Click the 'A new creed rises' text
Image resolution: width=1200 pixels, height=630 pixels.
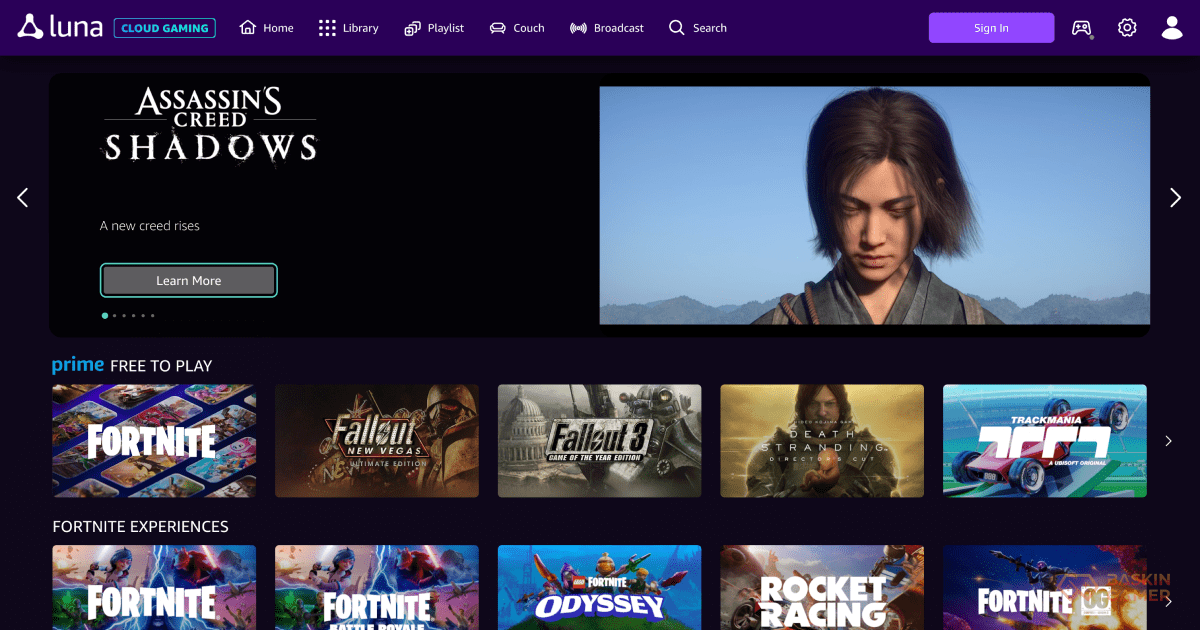[150, 226]
